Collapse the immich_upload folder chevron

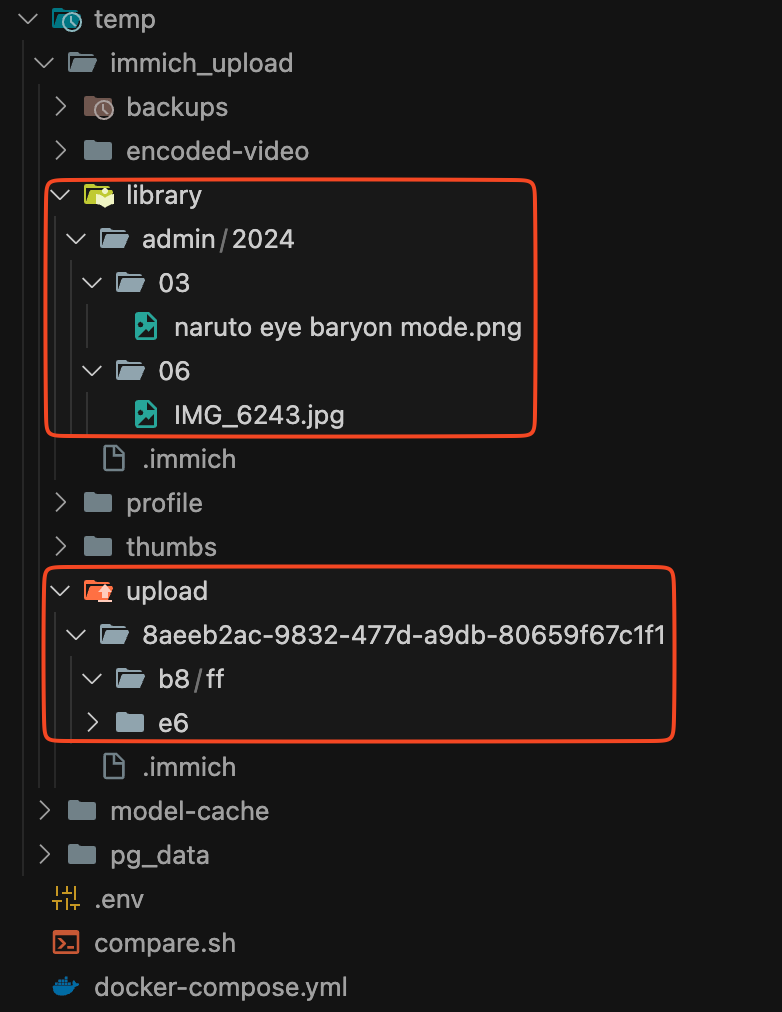click(x=44, y=63)
